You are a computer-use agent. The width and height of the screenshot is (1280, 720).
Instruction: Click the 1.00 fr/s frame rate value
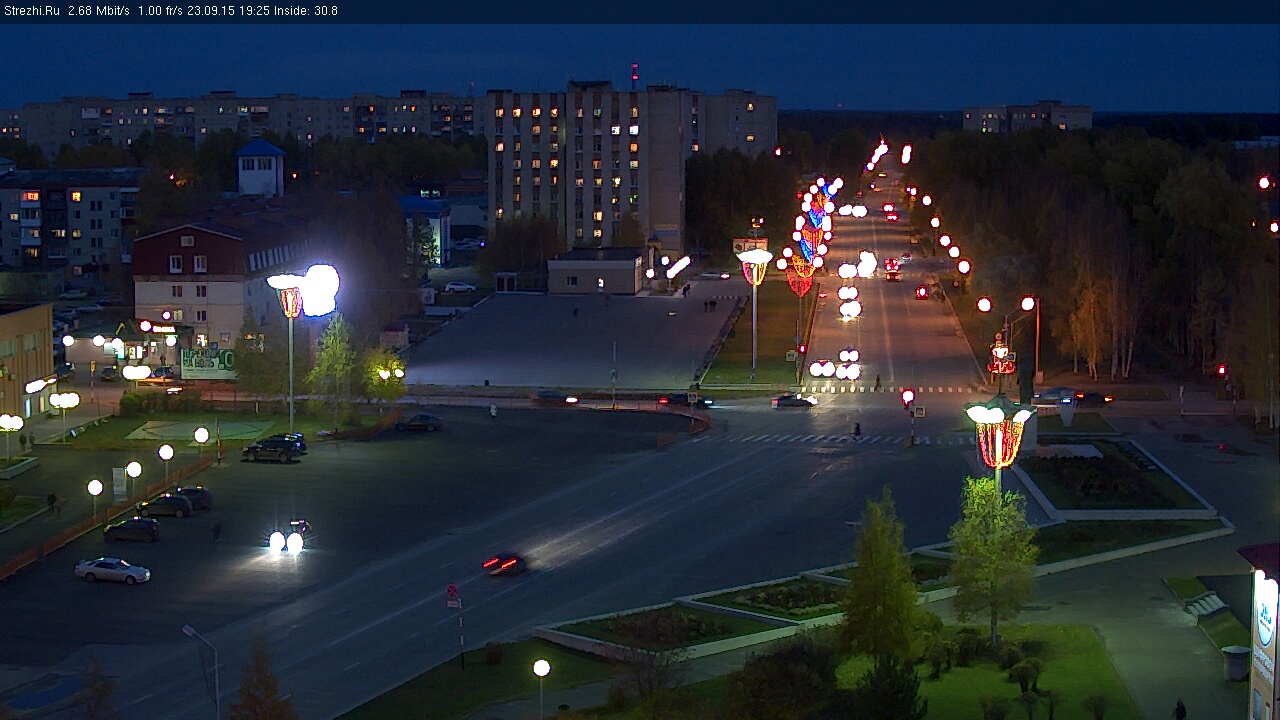[x=161, y=11]
